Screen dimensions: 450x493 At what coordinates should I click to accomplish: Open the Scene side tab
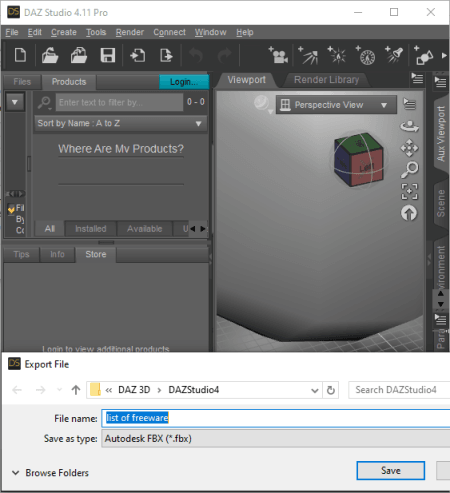coord(441,203)
